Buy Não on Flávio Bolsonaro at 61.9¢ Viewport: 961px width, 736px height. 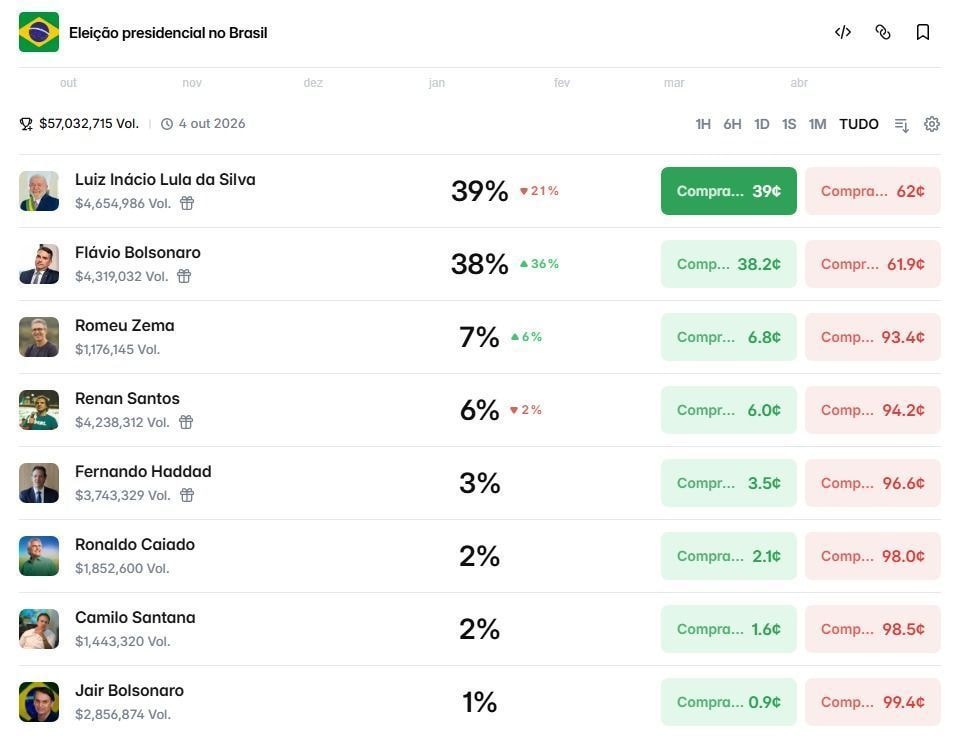click(x=872, y=264)
